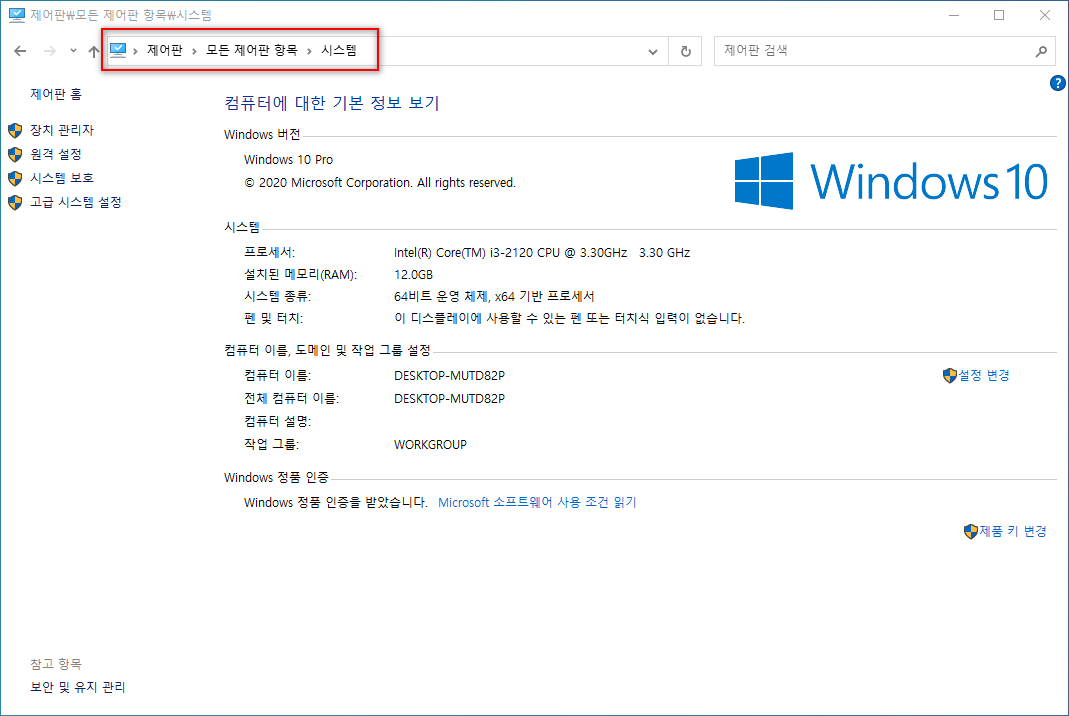The image size is (1069, 716).
Task: Click 설정 변경 link
Action: pos(984,375)
